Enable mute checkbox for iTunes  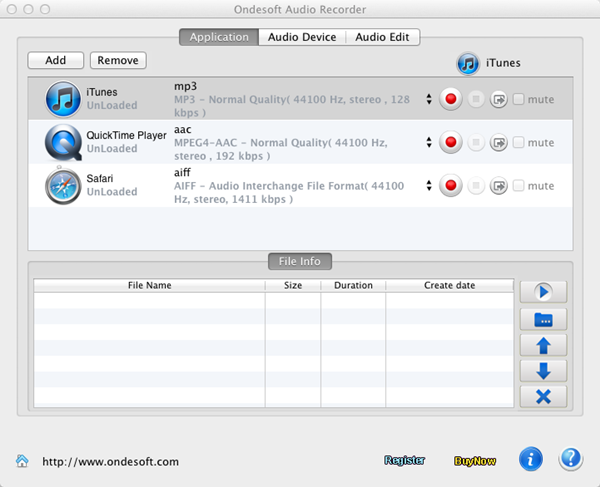coord(518,99)
